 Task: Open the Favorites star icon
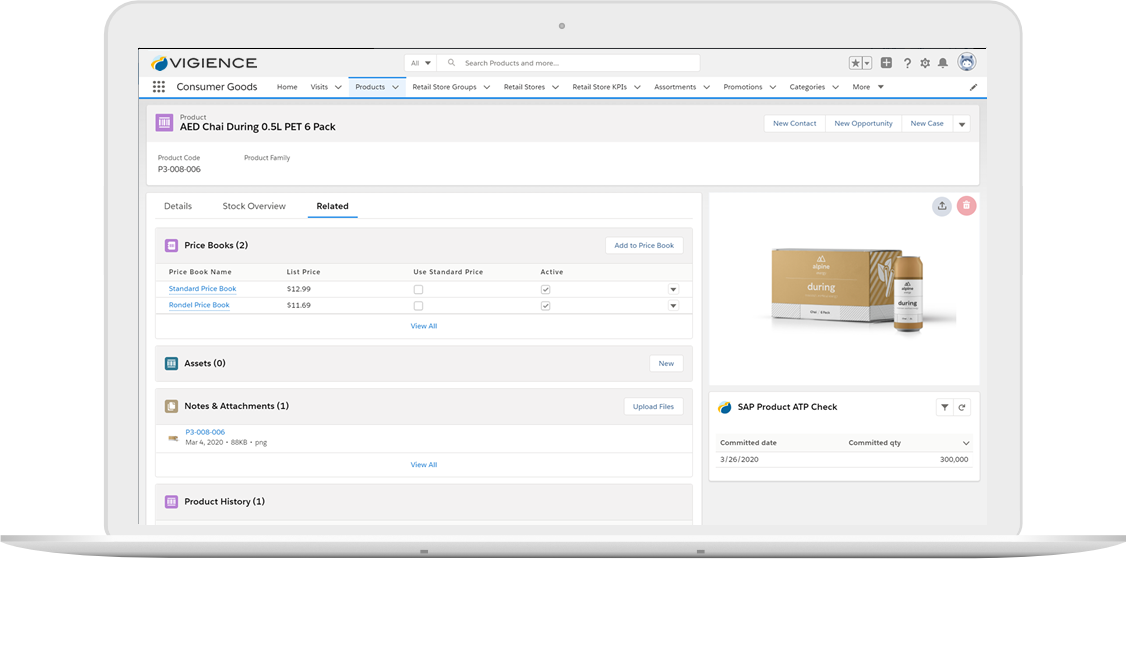pyautogui.click(x=855, y=63)
